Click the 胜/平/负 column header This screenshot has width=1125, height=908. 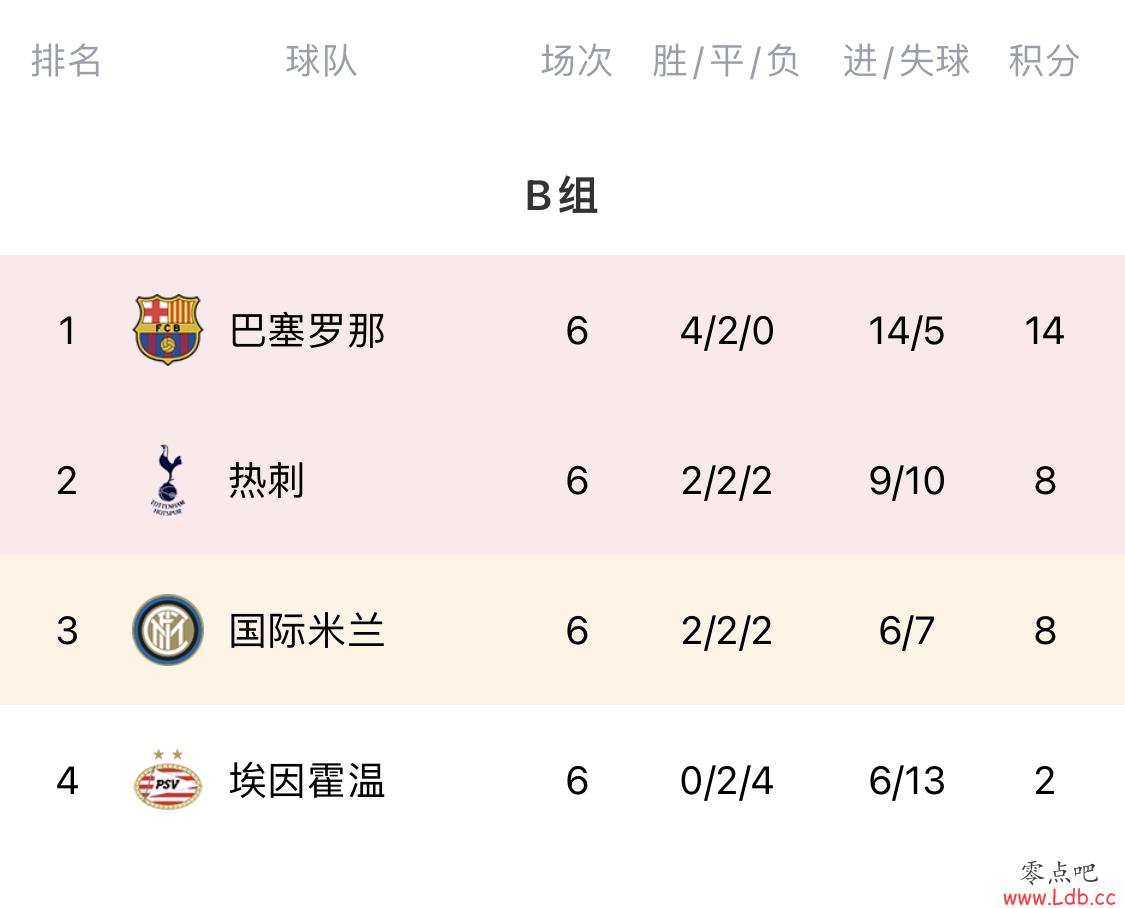(726, 61)
